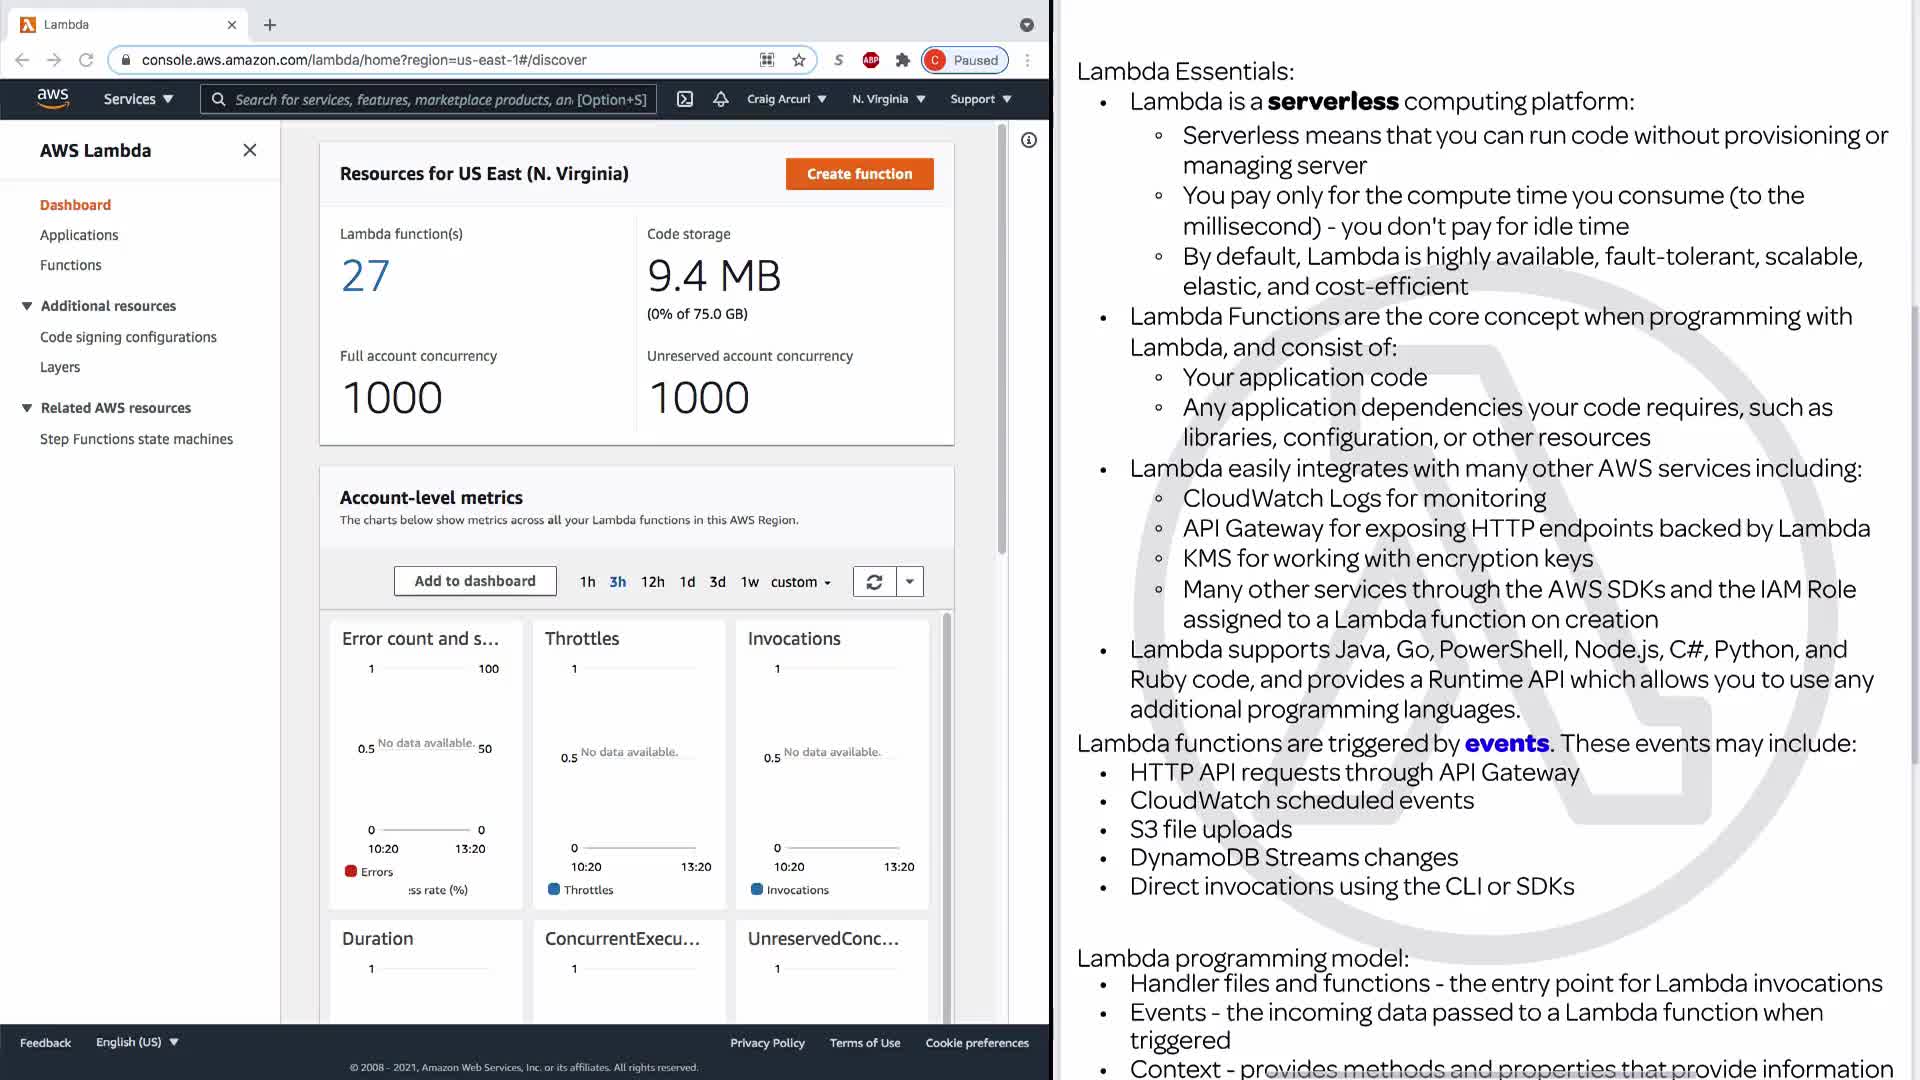Click the AWS logo home icon

pyautogui.click(x=53, y=98)
